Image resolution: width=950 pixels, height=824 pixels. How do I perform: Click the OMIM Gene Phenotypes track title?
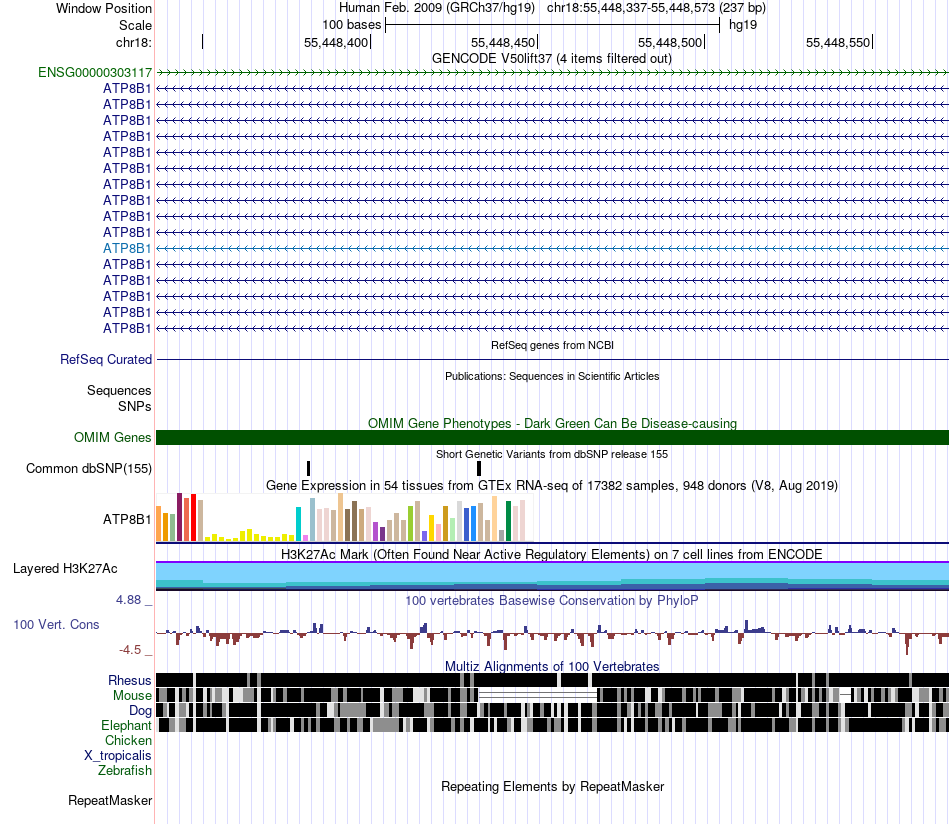(552, 424)
